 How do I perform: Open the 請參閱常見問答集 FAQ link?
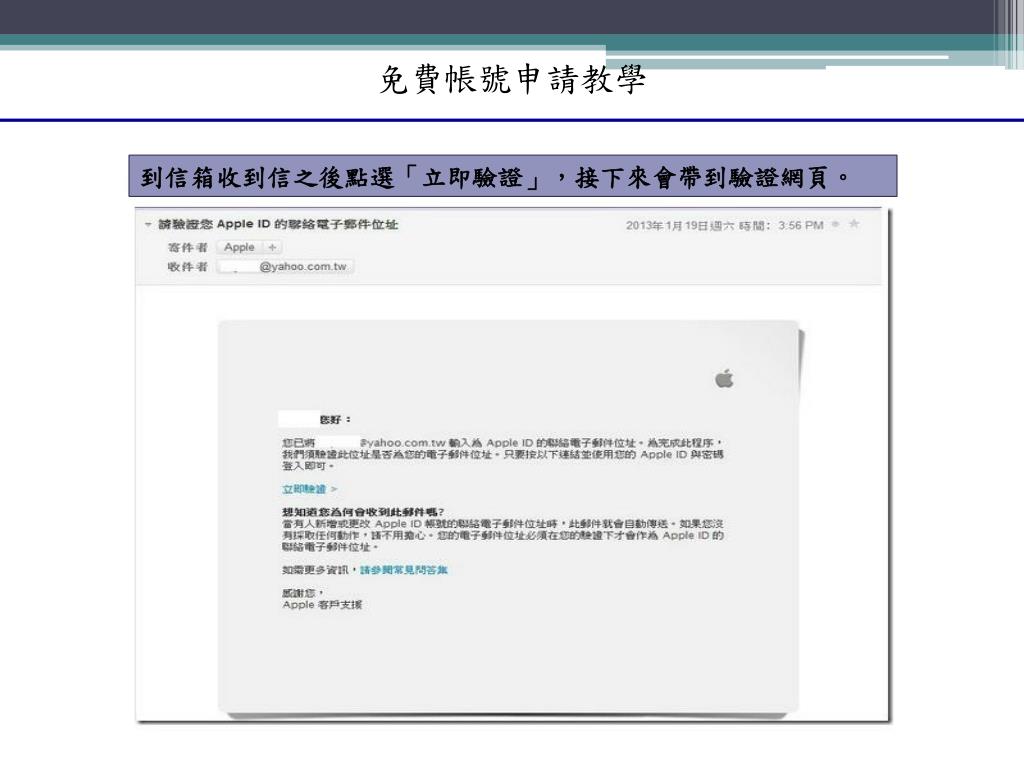pos(404,570)
